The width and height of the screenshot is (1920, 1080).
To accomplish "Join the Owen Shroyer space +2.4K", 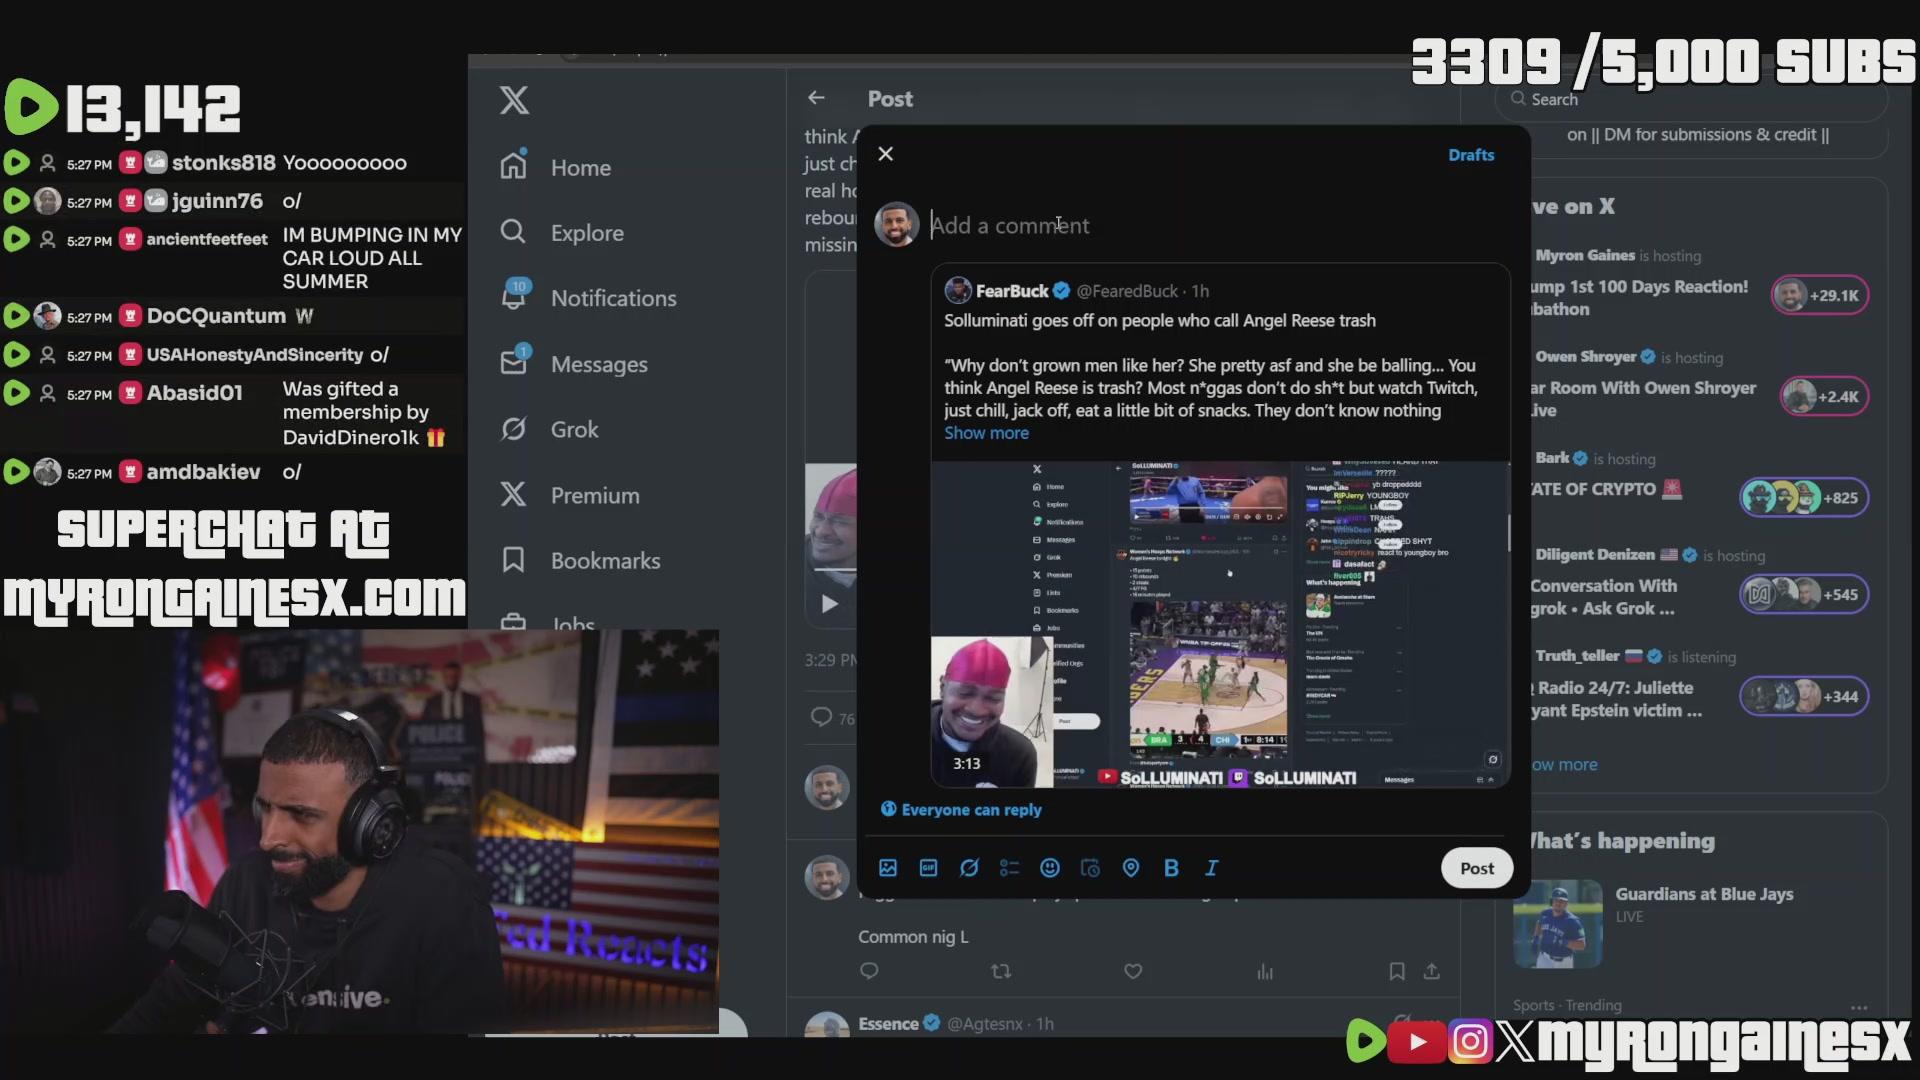I will [x=1824, y=396].
